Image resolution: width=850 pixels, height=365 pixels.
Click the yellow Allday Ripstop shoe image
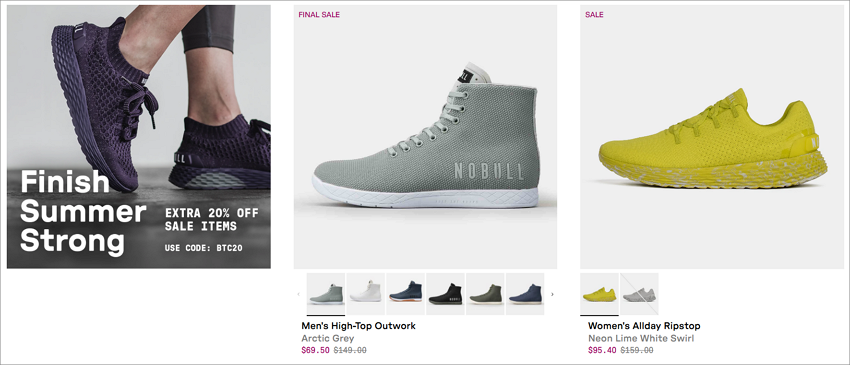tap(712, 137)
